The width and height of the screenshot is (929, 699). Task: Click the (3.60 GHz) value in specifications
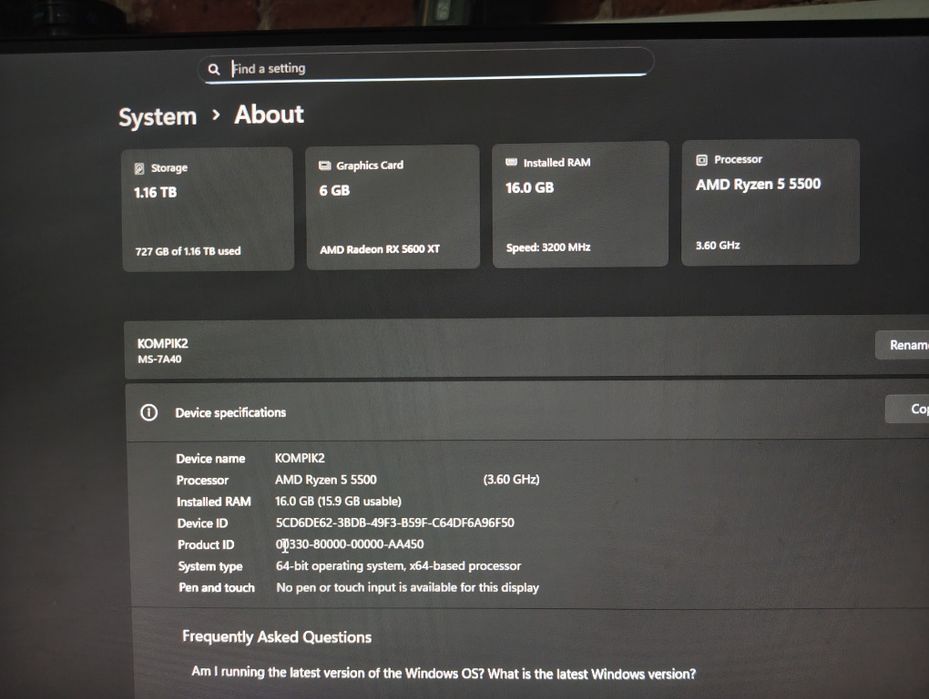pos(511,479)
